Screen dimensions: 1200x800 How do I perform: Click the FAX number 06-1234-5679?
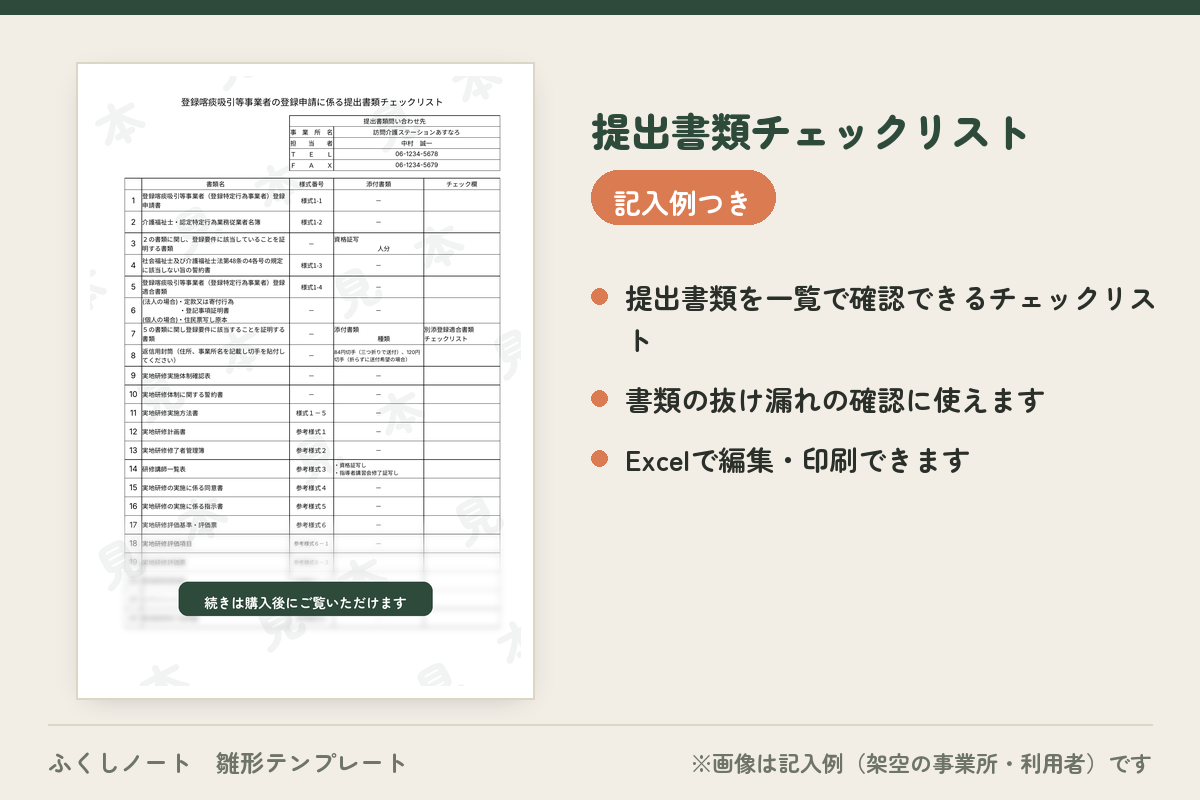pyautogui.click(x=417, y=165)
